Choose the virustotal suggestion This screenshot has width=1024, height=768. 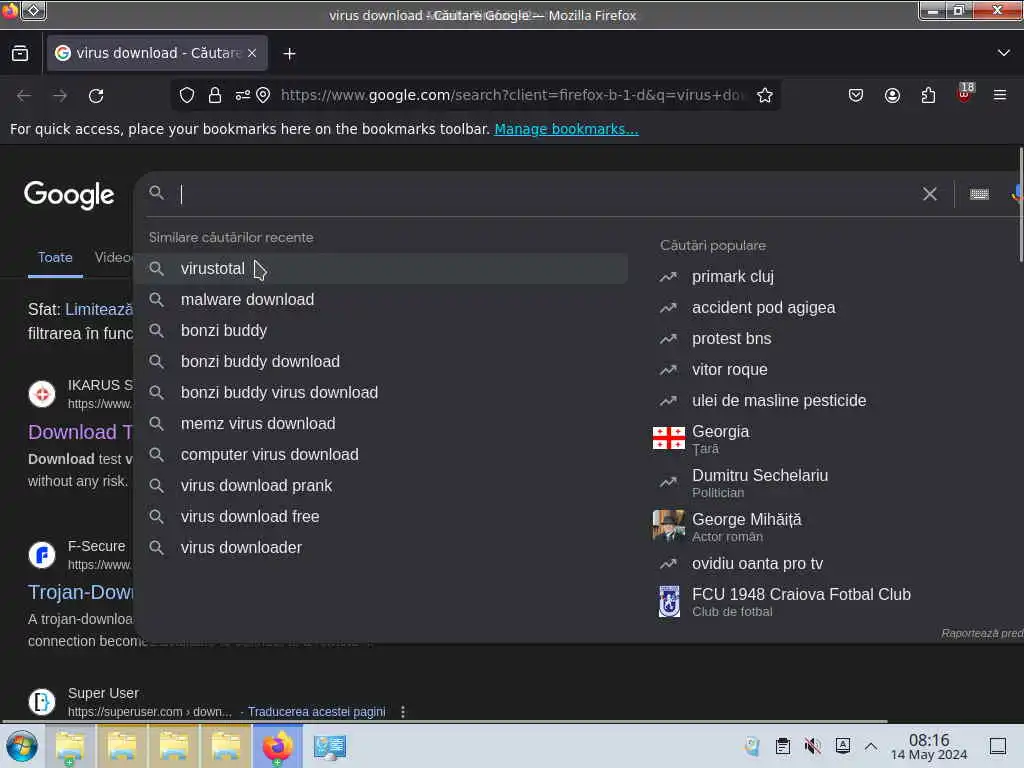(381, 268)
